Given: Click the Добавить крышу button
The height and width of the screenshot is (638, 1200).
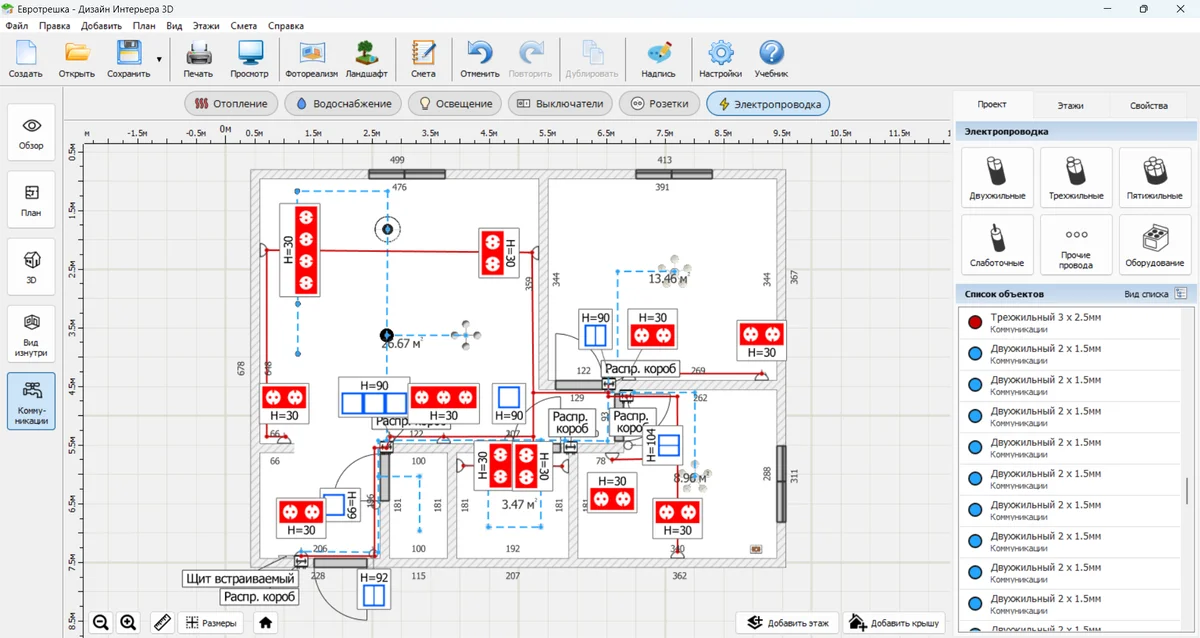Looking at the screenshot, I should pyautogui.click(x=894, y=623).
